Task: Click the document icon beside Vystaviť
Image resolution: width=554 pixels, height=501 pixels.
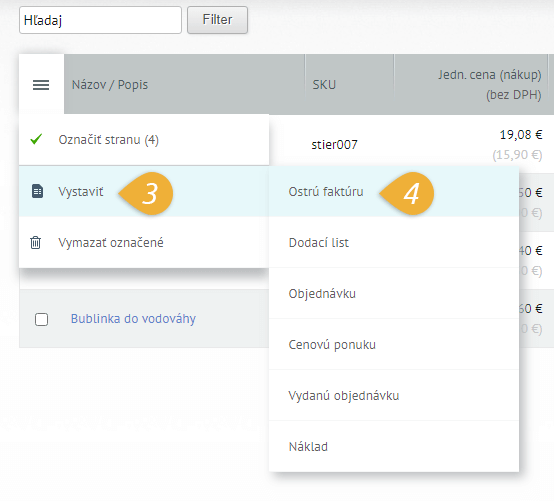Action: (37, 191)
